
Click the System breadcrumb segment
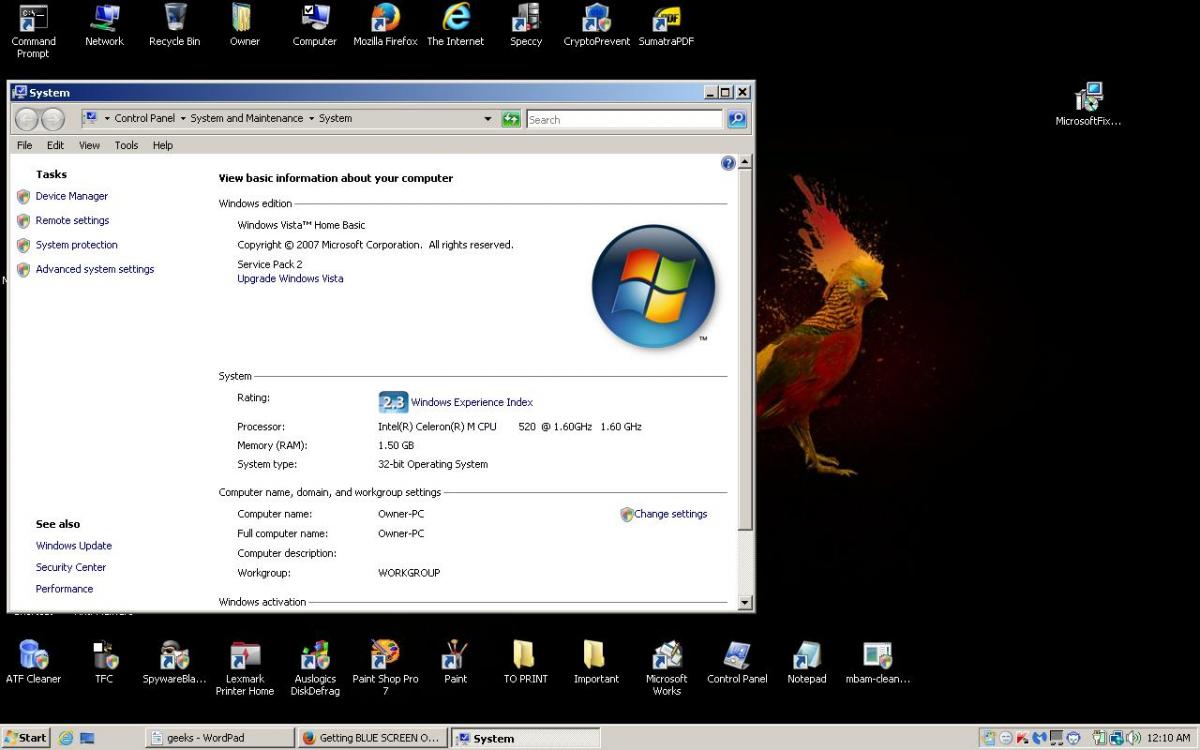(x=335, y=118)
